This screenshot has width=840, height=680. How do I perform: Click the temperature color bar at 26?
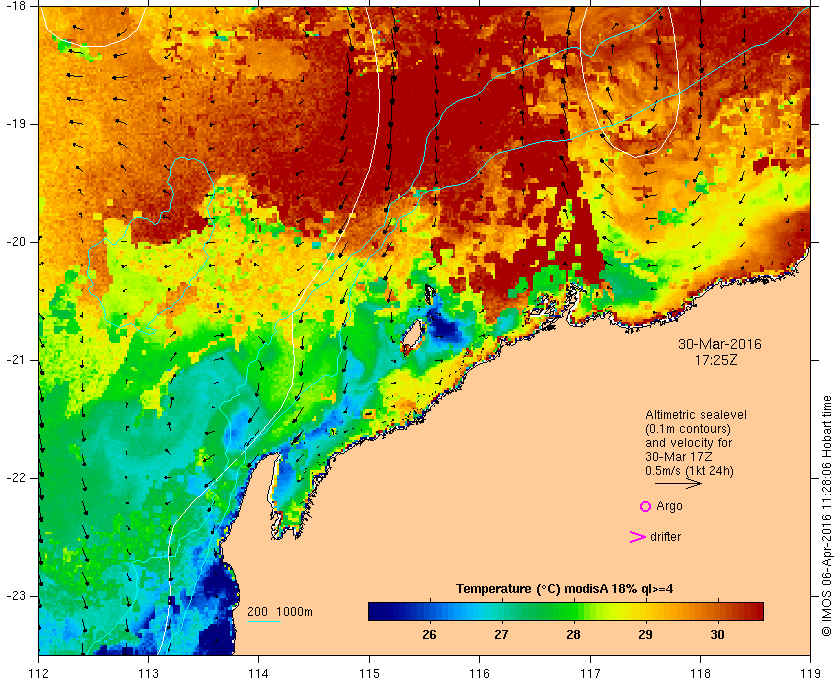pos(429,611)
